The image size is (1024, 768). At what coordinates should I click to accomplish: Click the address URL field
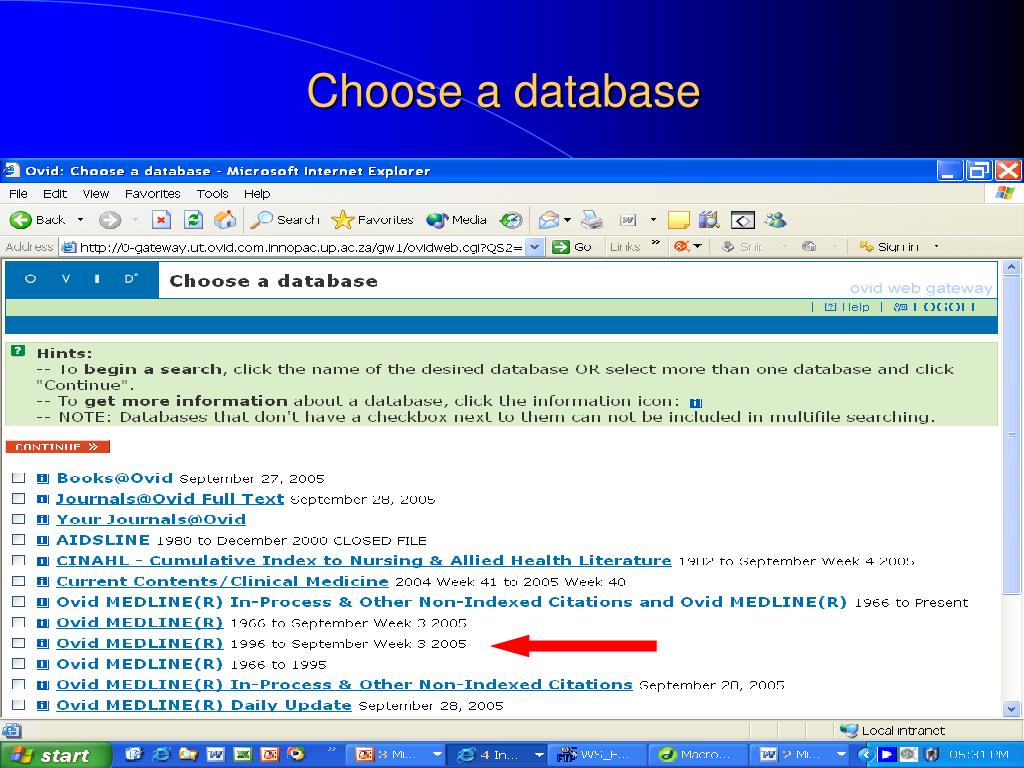pyautogui.click(x=300, y=247)
